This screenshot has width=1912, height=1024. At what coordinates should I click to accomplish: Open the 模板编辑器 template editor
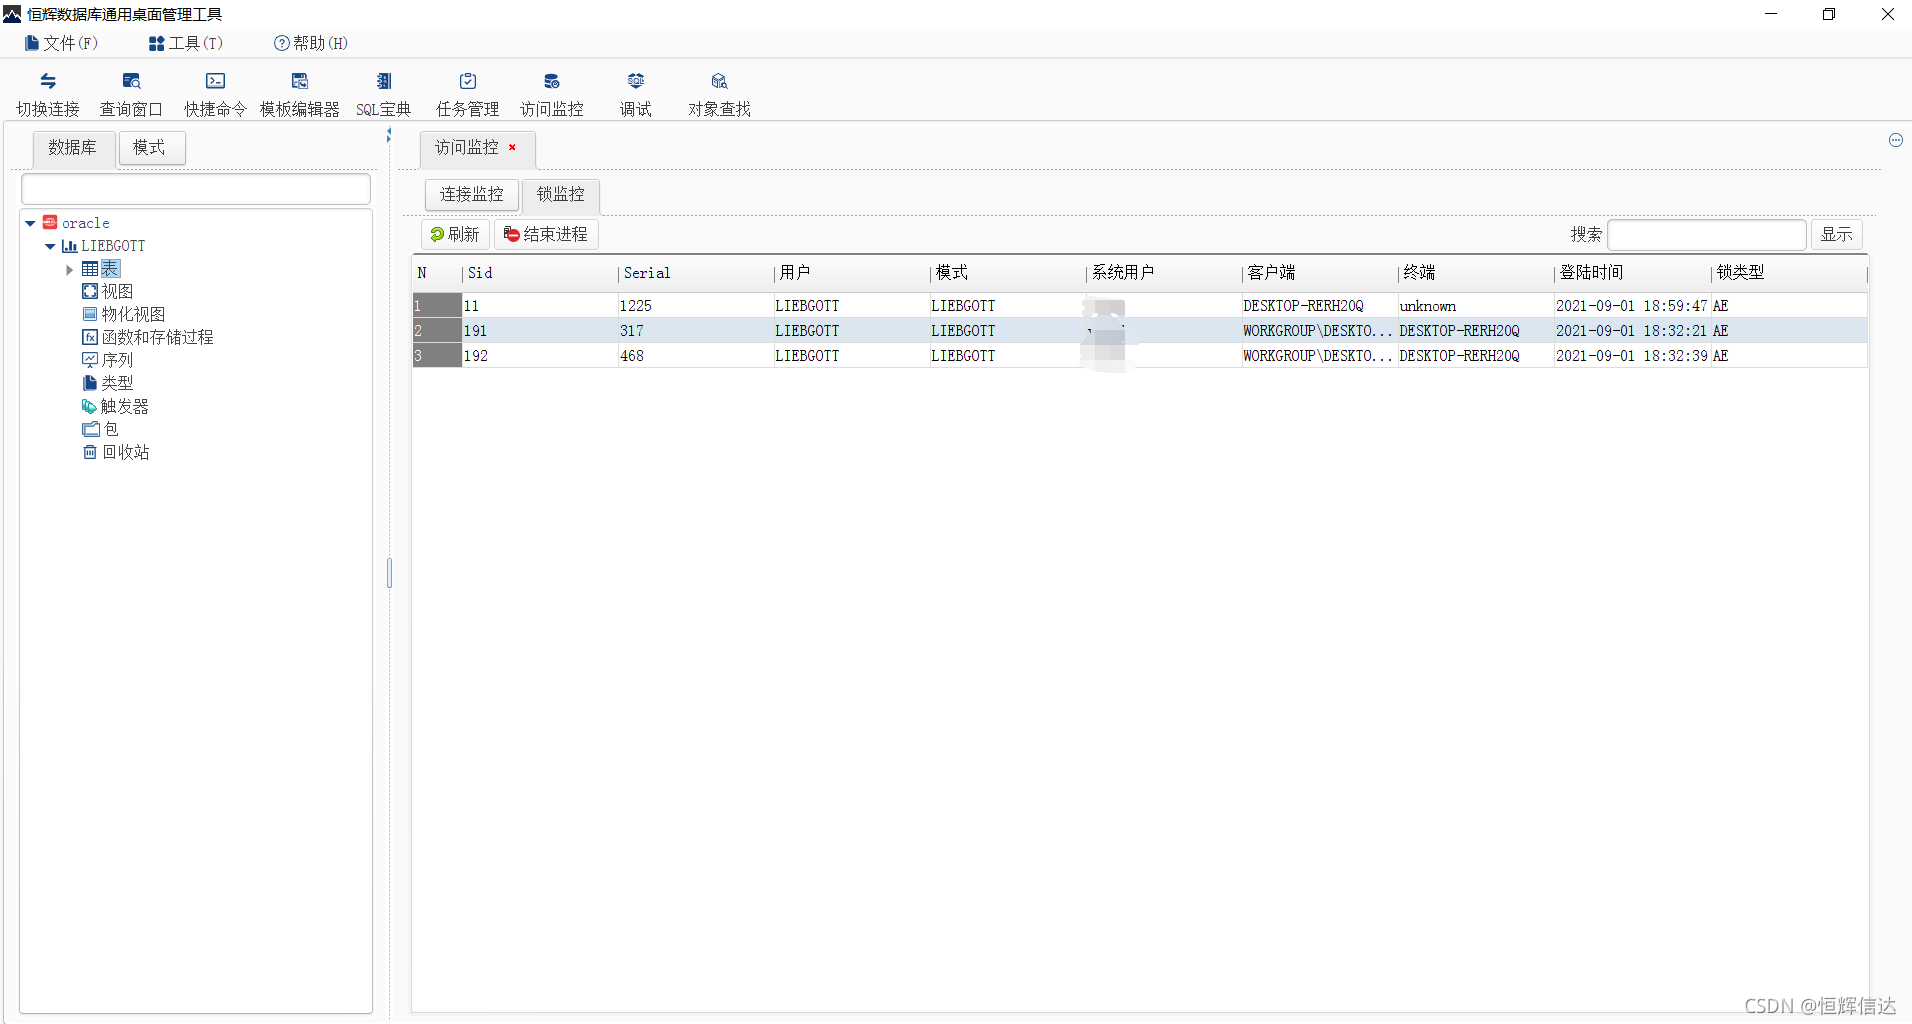click(x=299, y=95)
